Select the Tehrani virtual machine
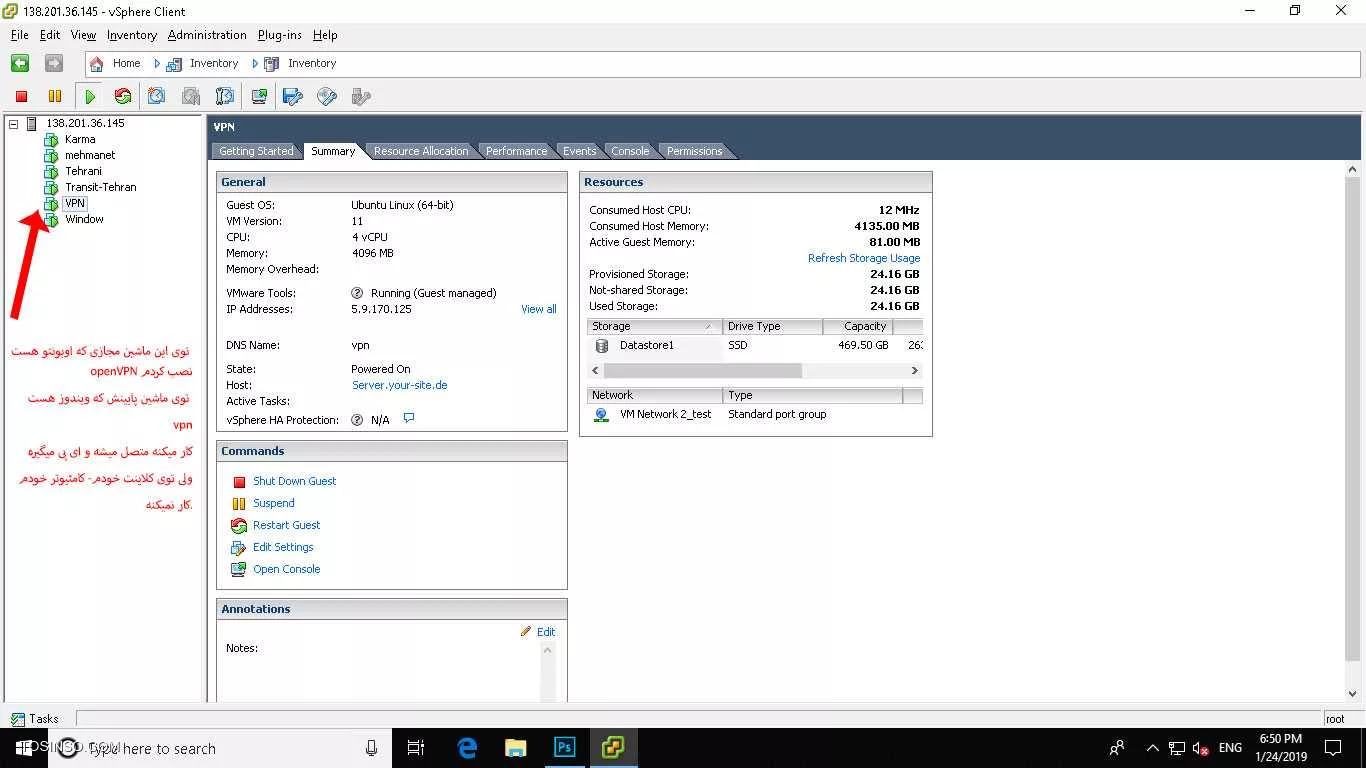Image resolution: width=1366 pixels, height=768 pixels. pyautogui.click(x=83, y=171)
